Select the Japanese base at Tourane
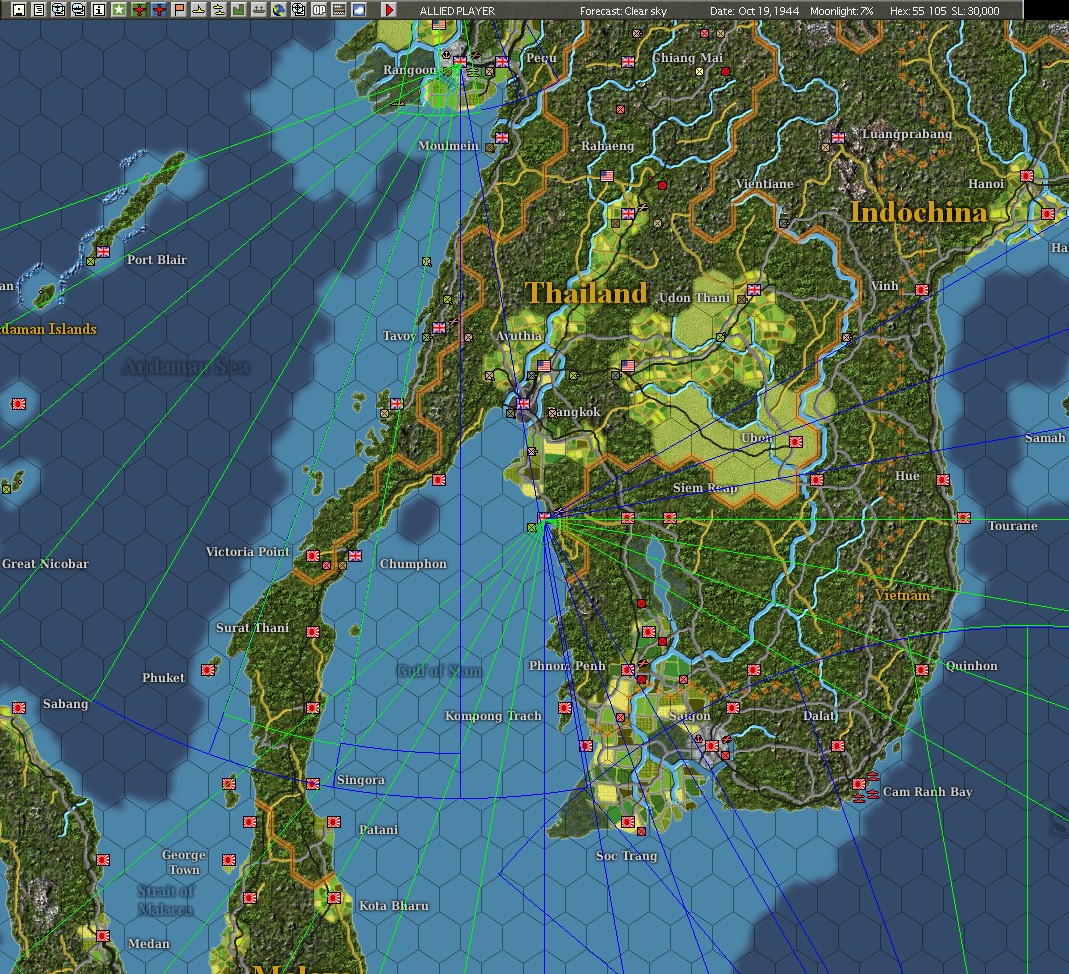 click(964, 518)
